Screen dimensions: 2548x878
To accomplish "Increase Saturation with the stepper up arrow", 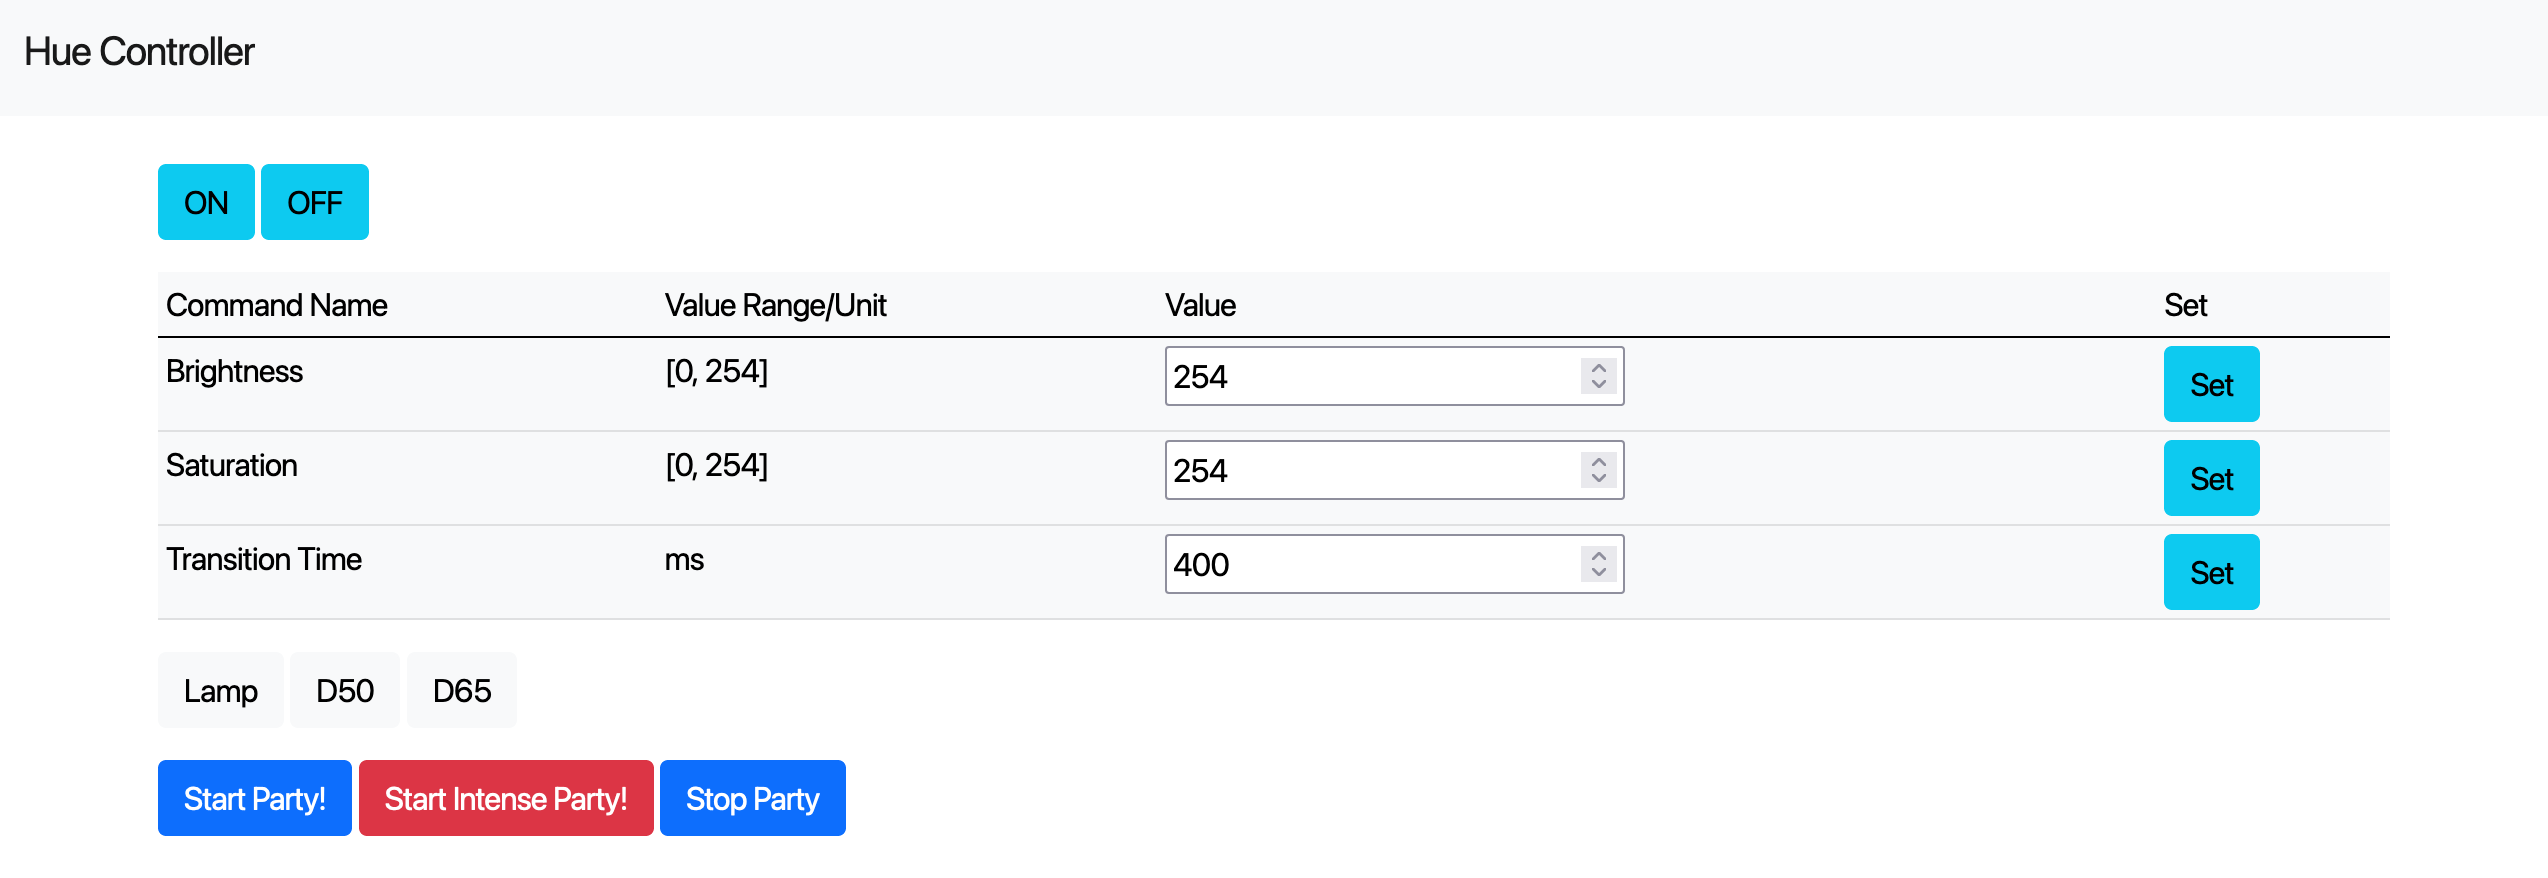I will pyautogui.click(x=1599, y=462).
